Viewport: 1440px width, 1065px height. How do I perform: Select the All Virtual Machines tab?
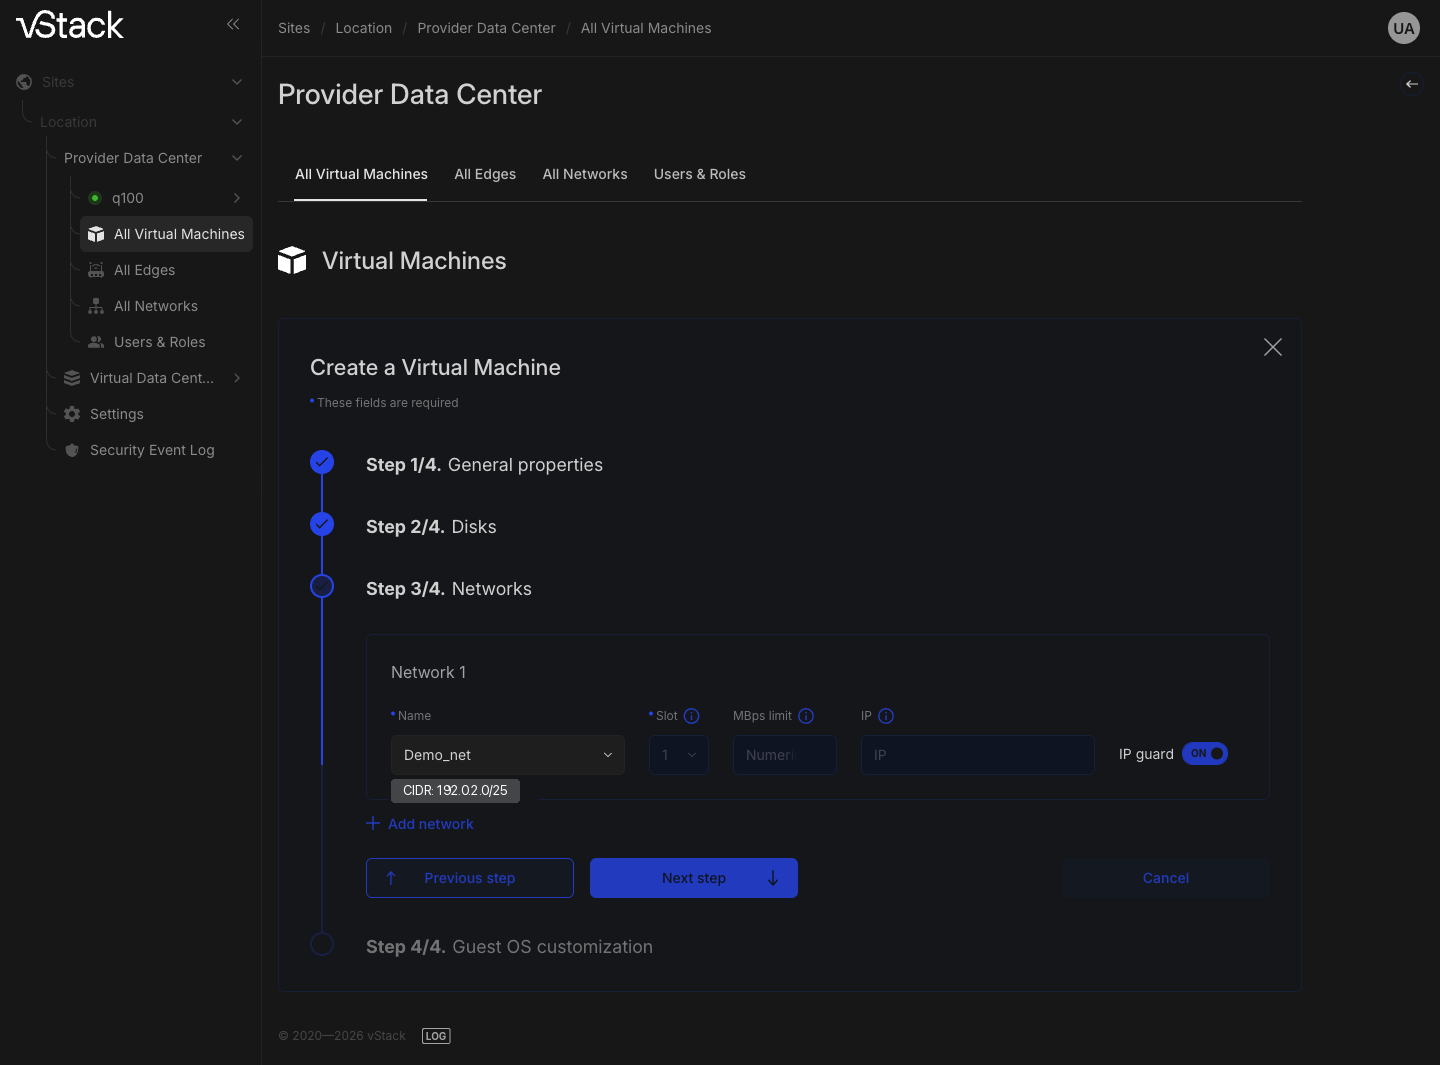click(x=361, y=174)
